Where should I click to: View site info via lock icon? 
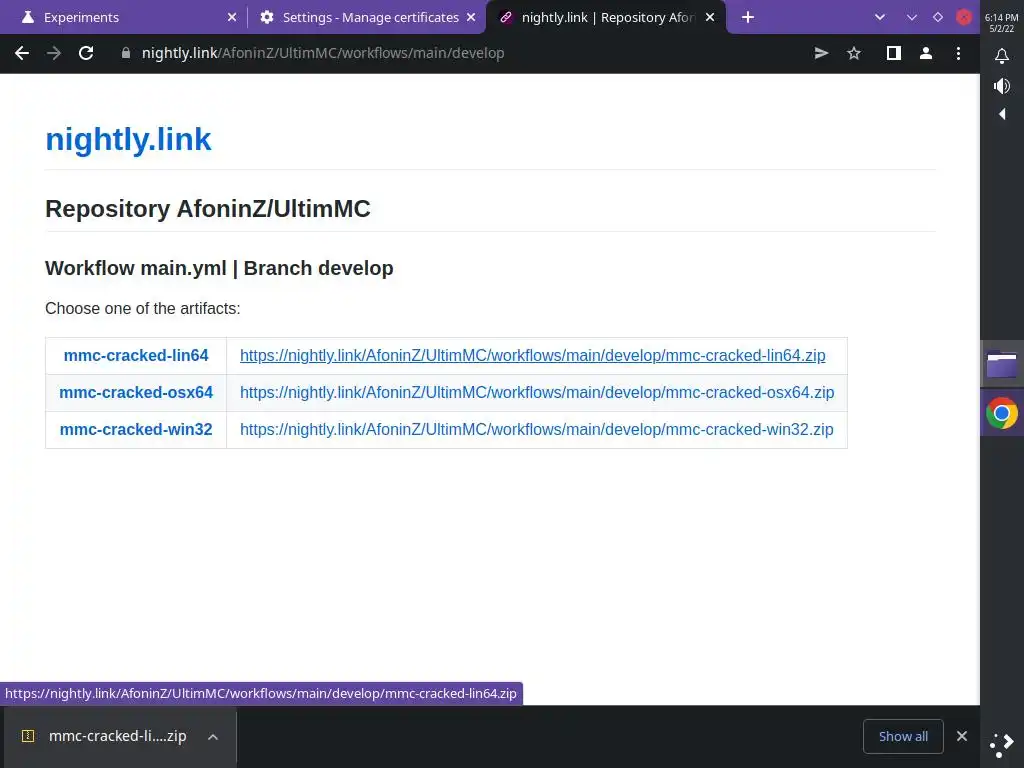click(x=126, y=54)
